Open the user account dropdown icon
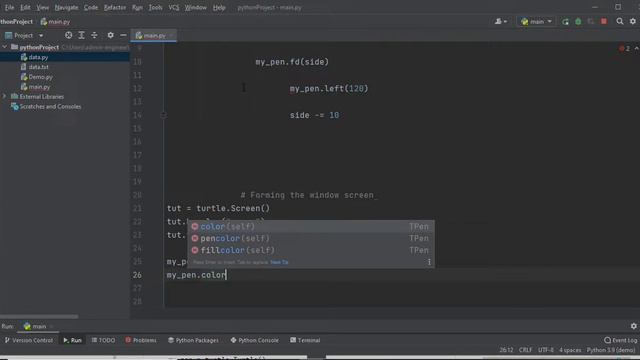 click(x=501, y=21)
